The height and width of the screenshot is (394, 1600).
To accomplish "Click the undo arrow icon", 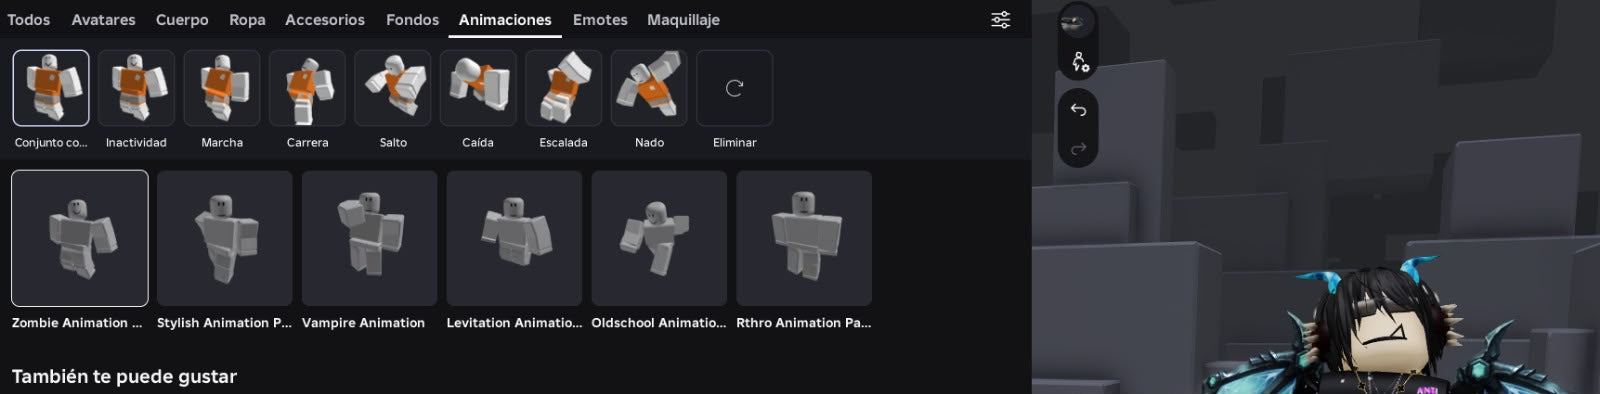I will click(1078, 109).
